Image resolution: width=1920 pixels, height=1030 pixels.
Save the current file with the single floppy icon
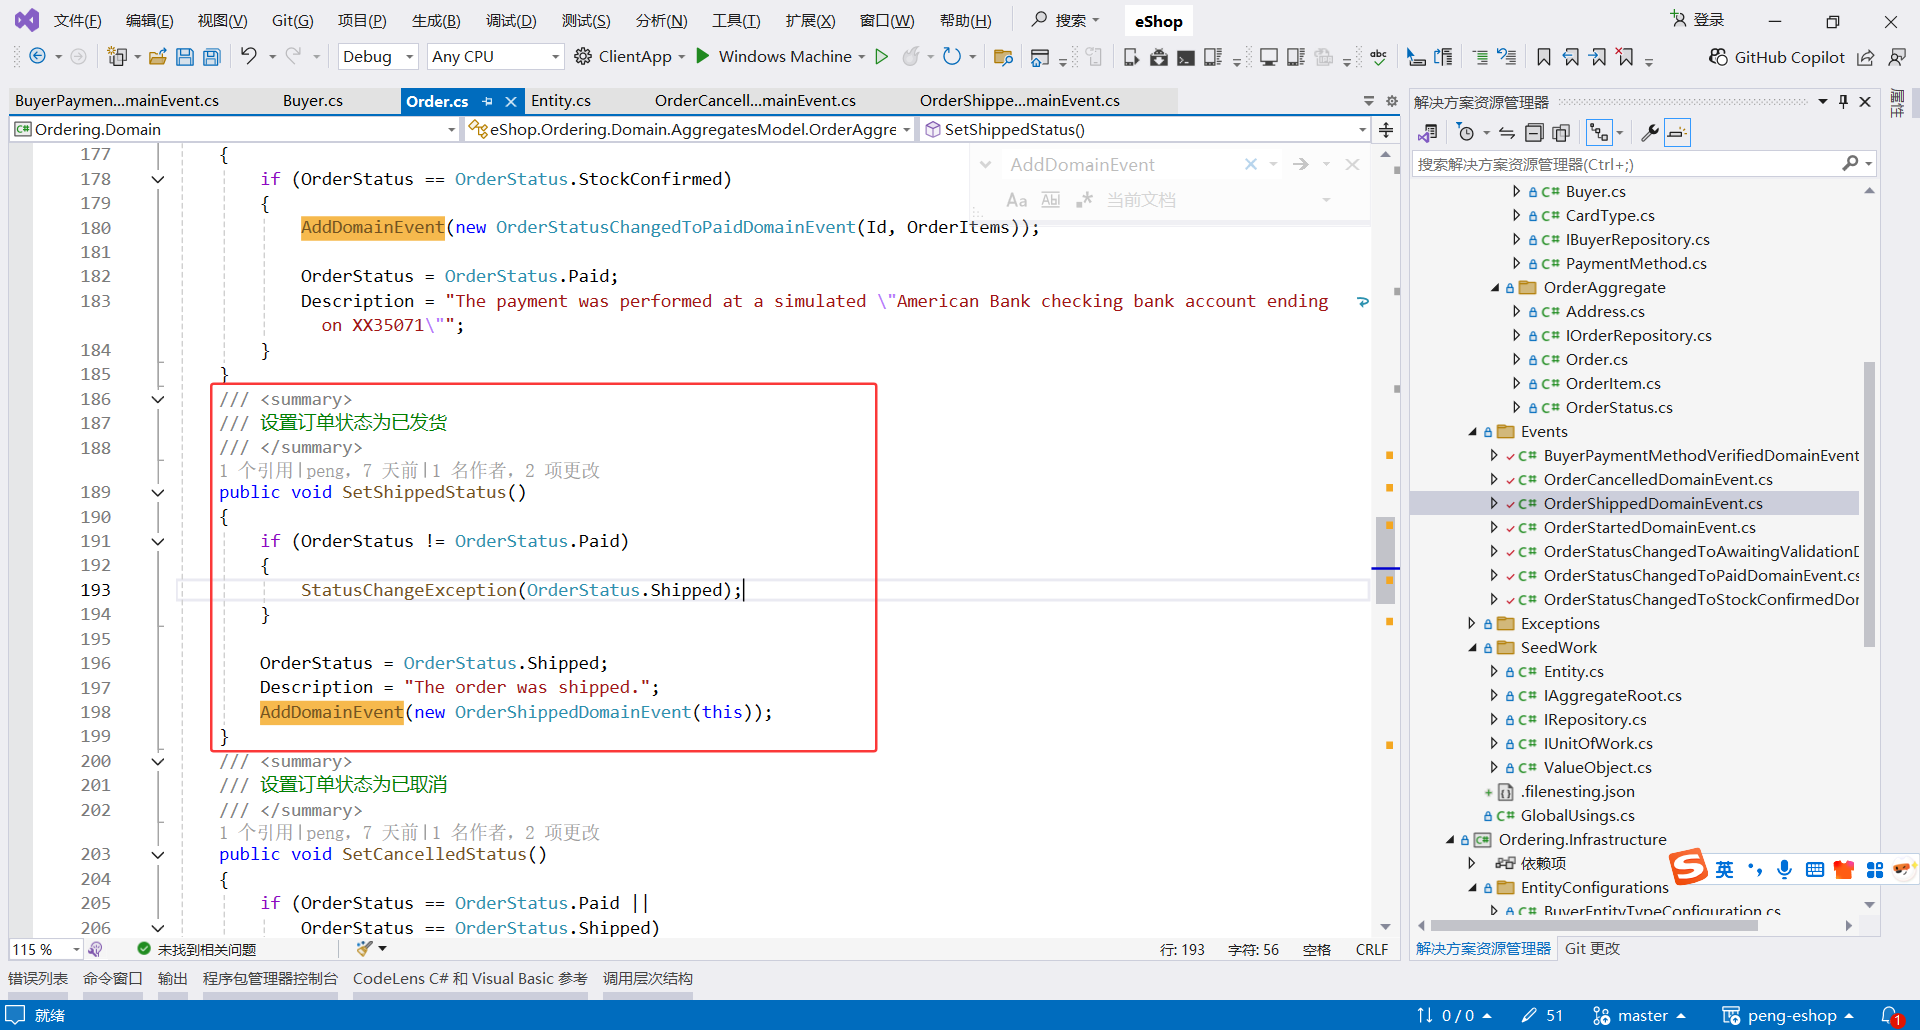pyautogui.click(x=185, y=57)
